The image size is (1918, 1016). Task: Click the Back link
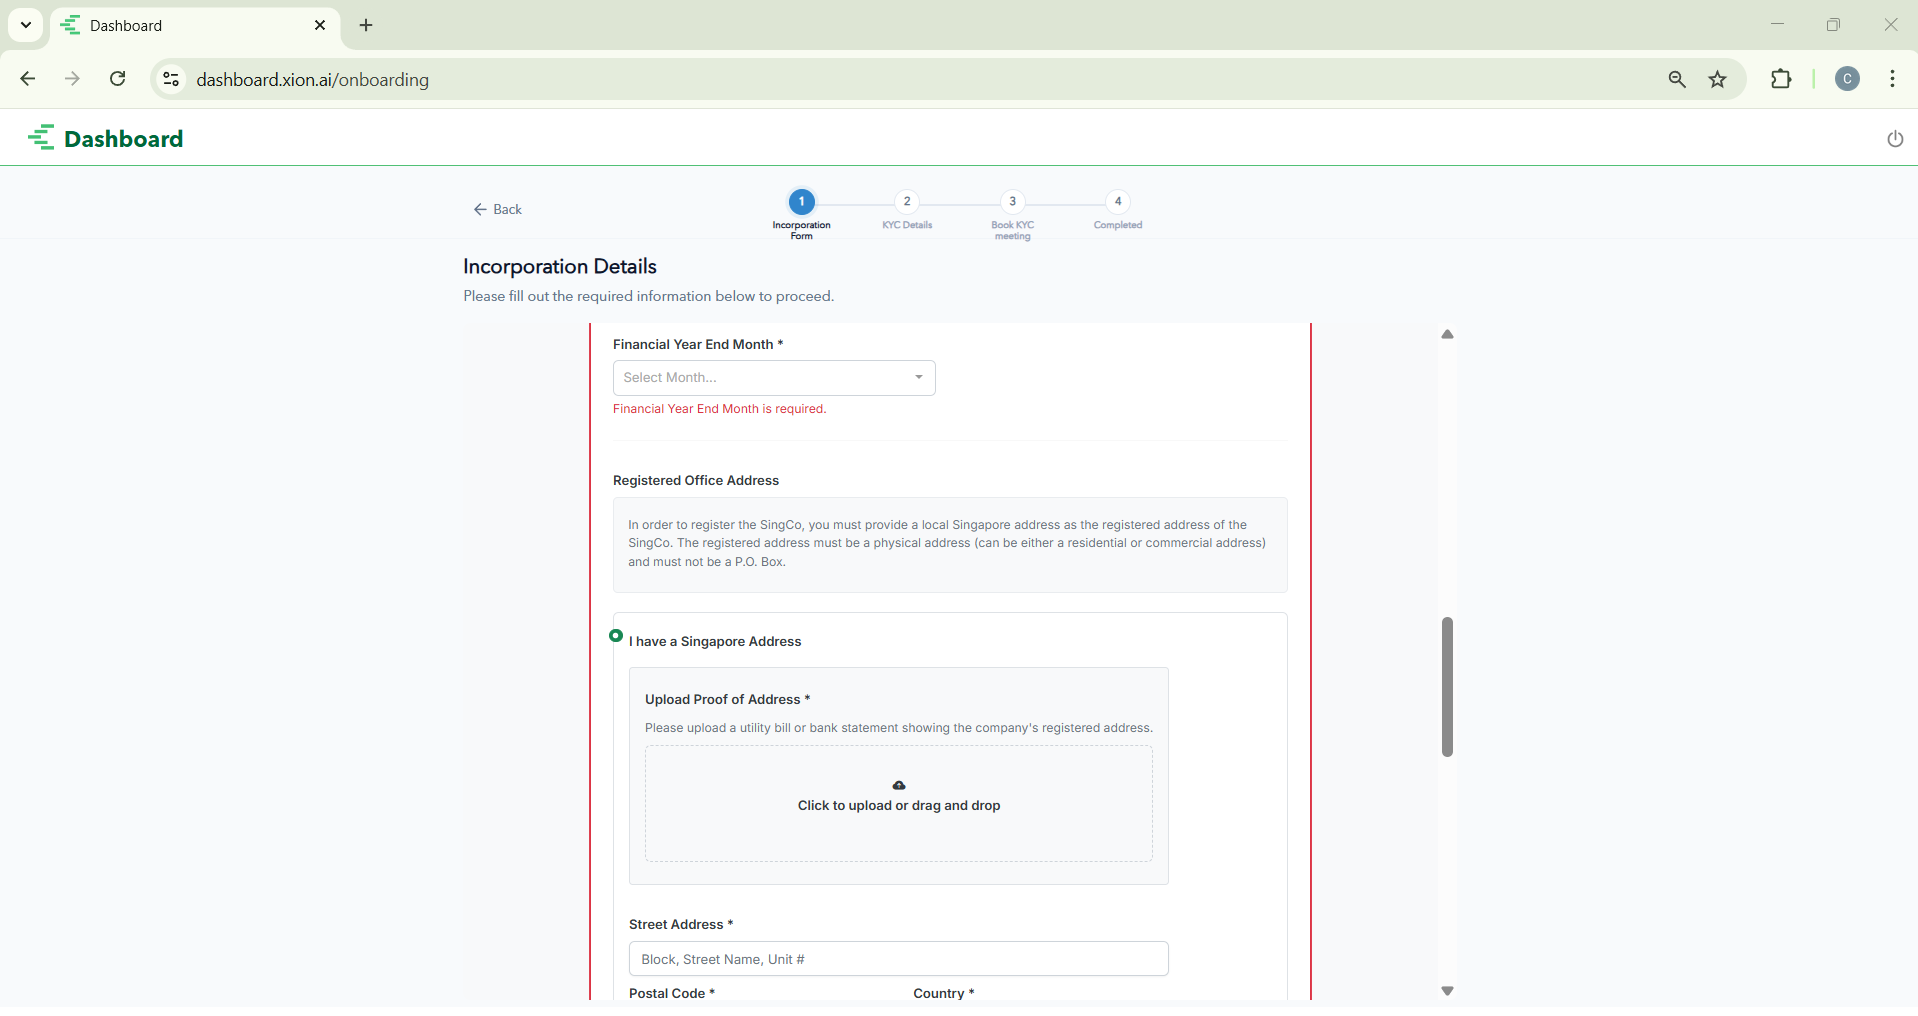[498, 209]
